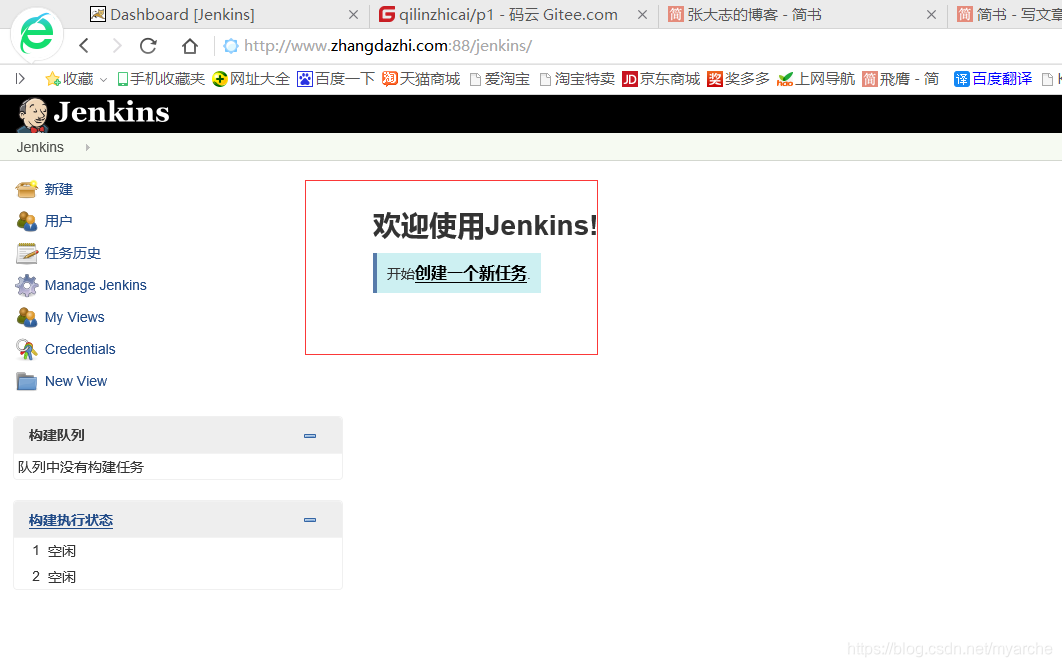Click the 收藏 star favorites icon
Image resolution: width=1062 pixels, height=667 pixels.
(53, 79)
